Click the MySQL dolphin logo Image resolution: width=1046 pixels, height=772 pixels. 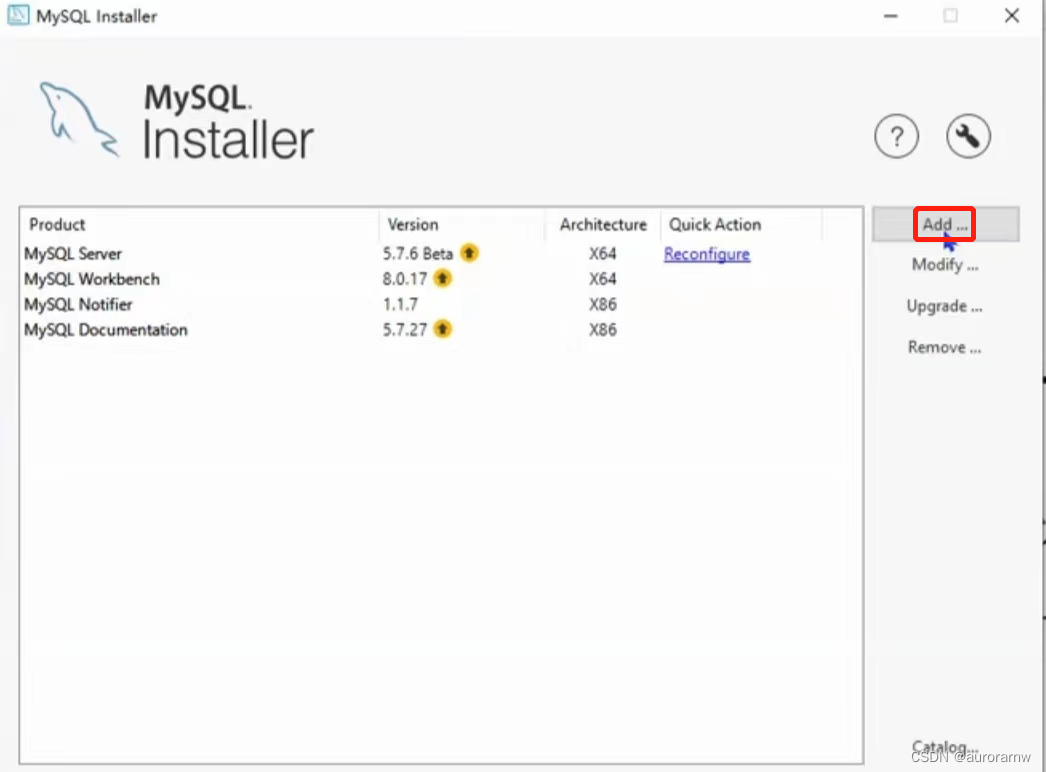click(x=78, y=119)
